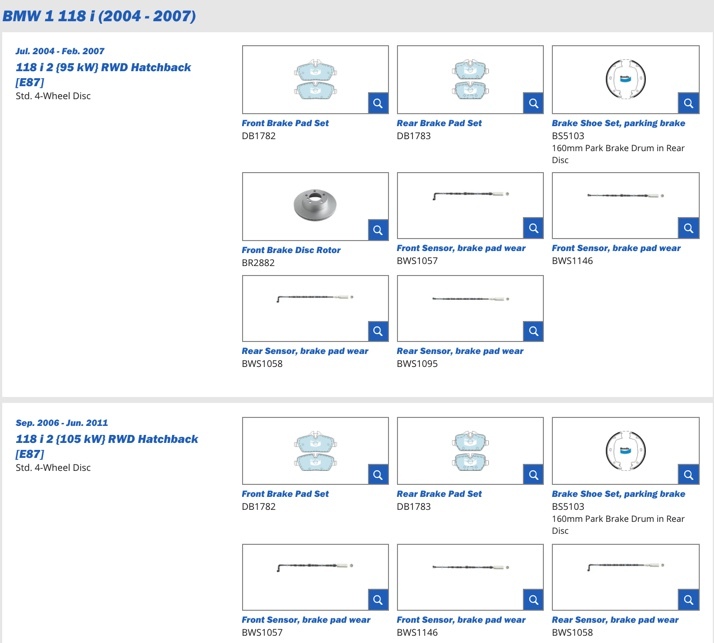Select BWS1095 sensor thumbnail
This screenshot has height=643, width=714.
coord(470,308)
